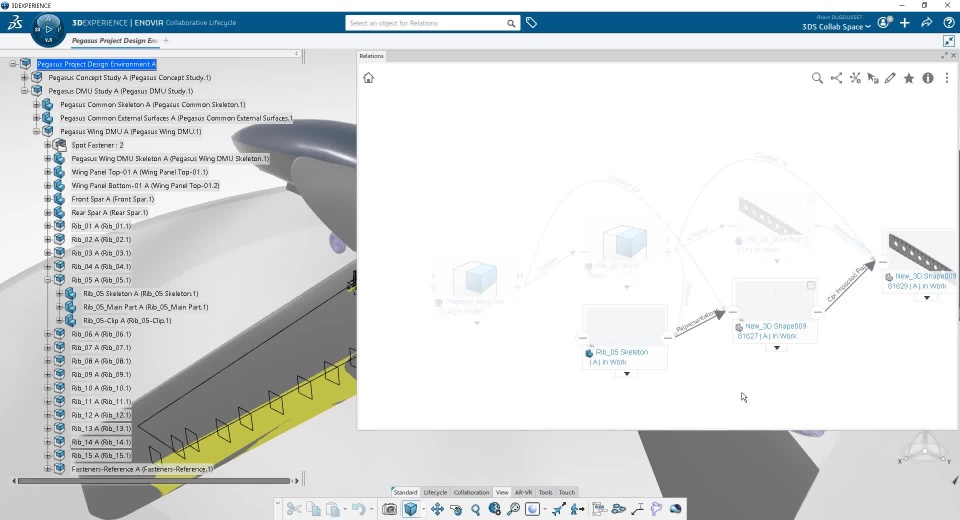Open the three-dot more menu in Relations
Image resolution: width=960 pixels, height=520 pixels.
(947, 78)
